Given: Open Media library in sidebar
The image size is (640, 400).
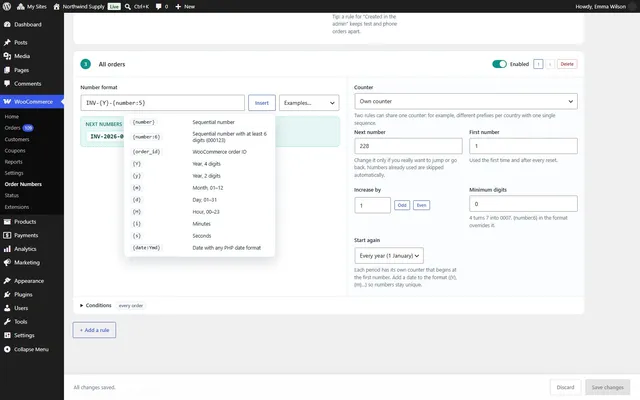Looking at the screenshot, I should (32, 56).
